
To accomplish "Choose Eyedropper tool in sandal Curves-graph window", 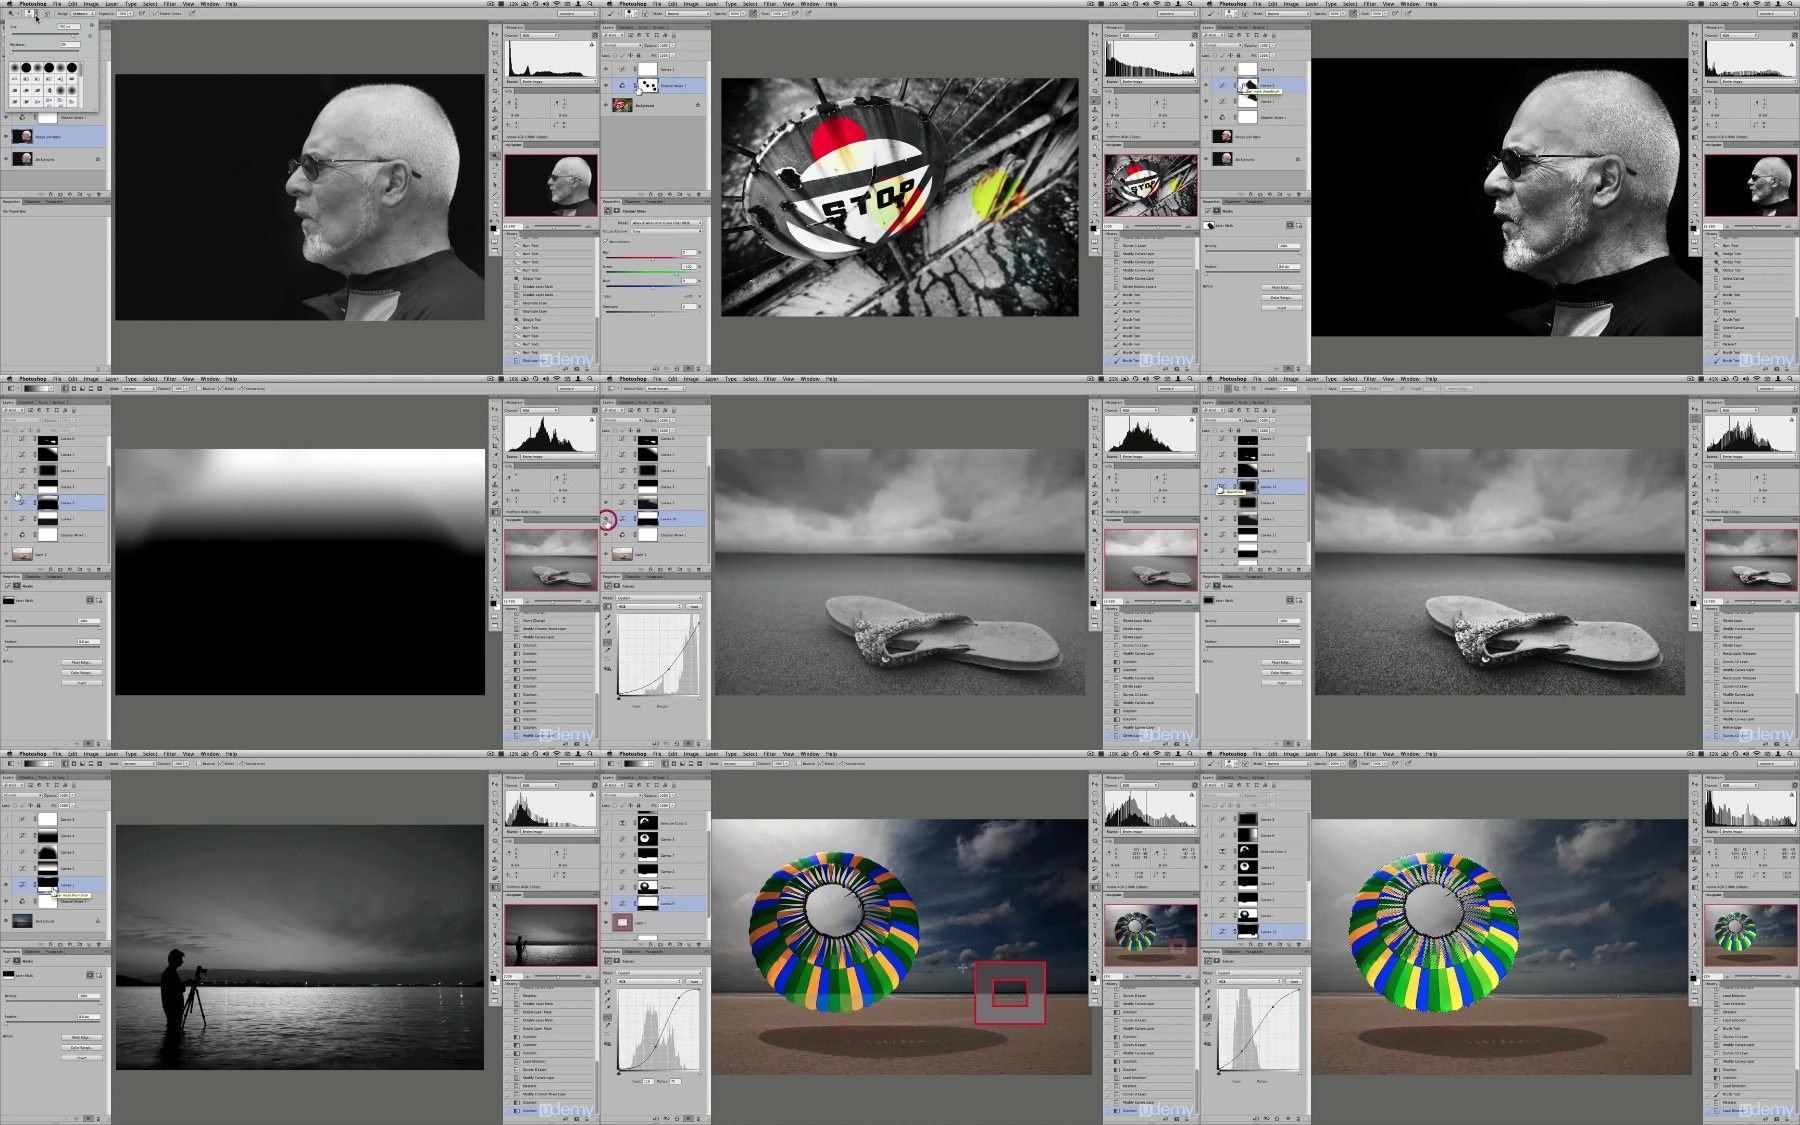I will coord(1095,456).
